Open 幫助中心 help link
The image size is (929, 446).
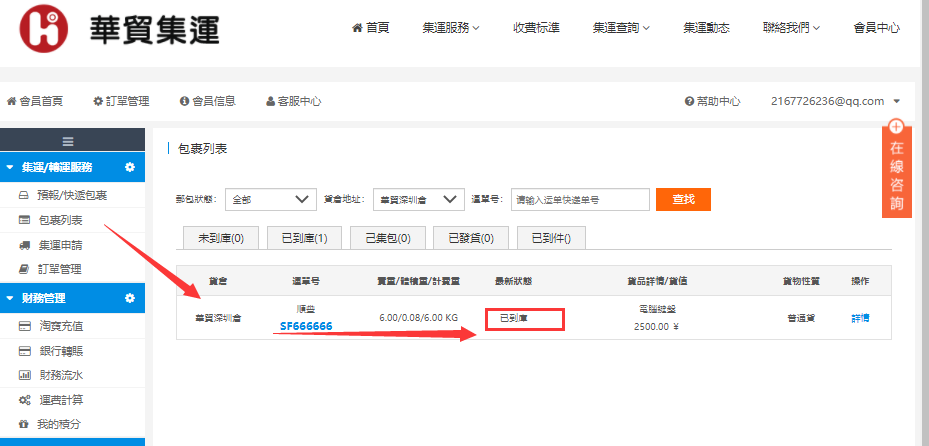[x=712, y=101]
